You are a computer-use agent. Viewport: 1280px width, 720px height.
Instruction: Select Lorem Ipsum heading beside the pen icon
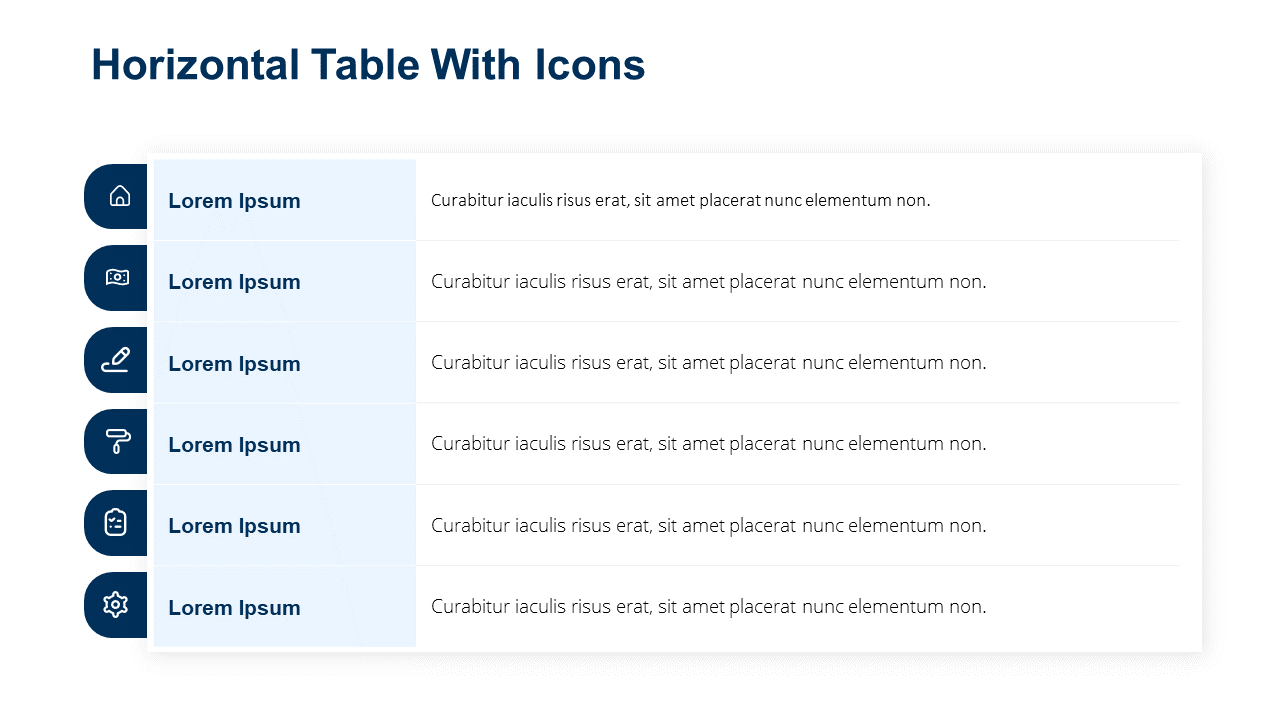pyautogui.click(x=234, y=364)
